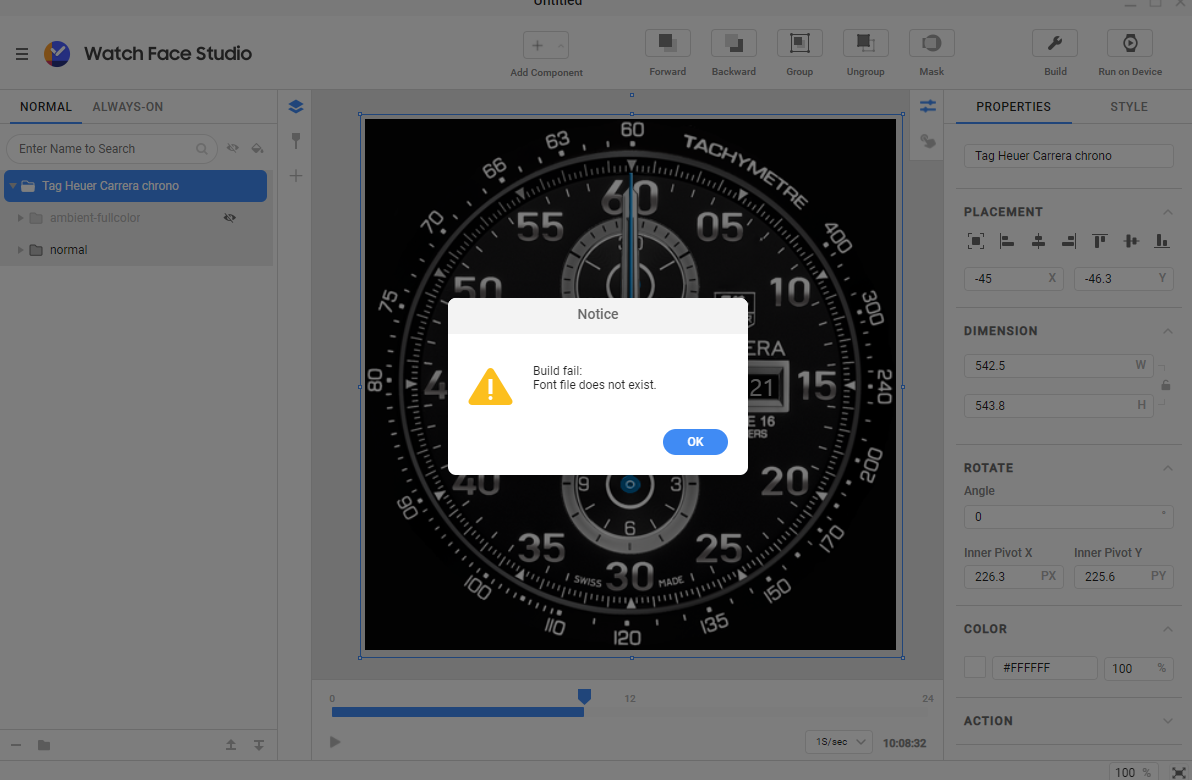The width and height of the screenshot is (1192, 780).
Task: Collapse the COLOR section
Action: coord(1168,629)
